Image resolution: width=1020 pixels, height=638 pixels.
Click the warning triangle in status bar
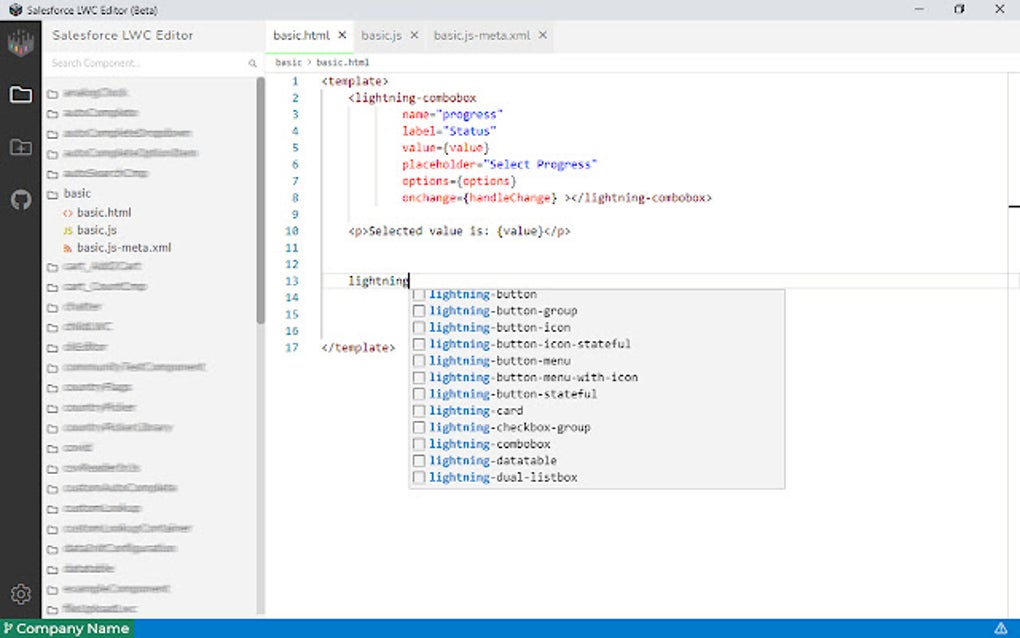pyautogui.click(x=1000, y=628)
